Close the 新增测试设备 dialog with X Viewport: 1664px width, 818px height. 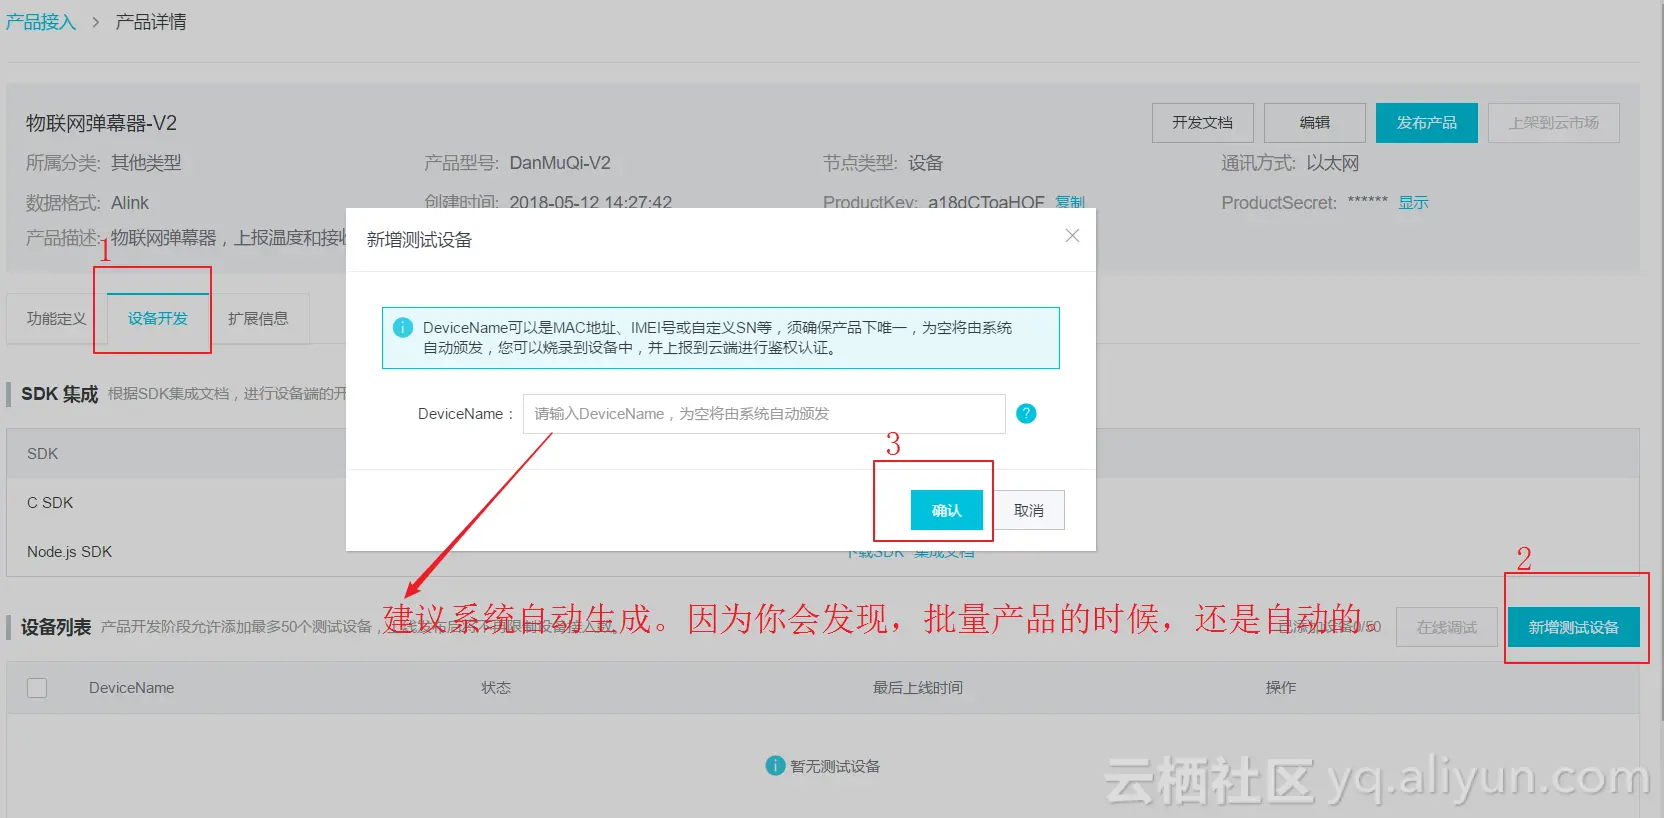1072,236
